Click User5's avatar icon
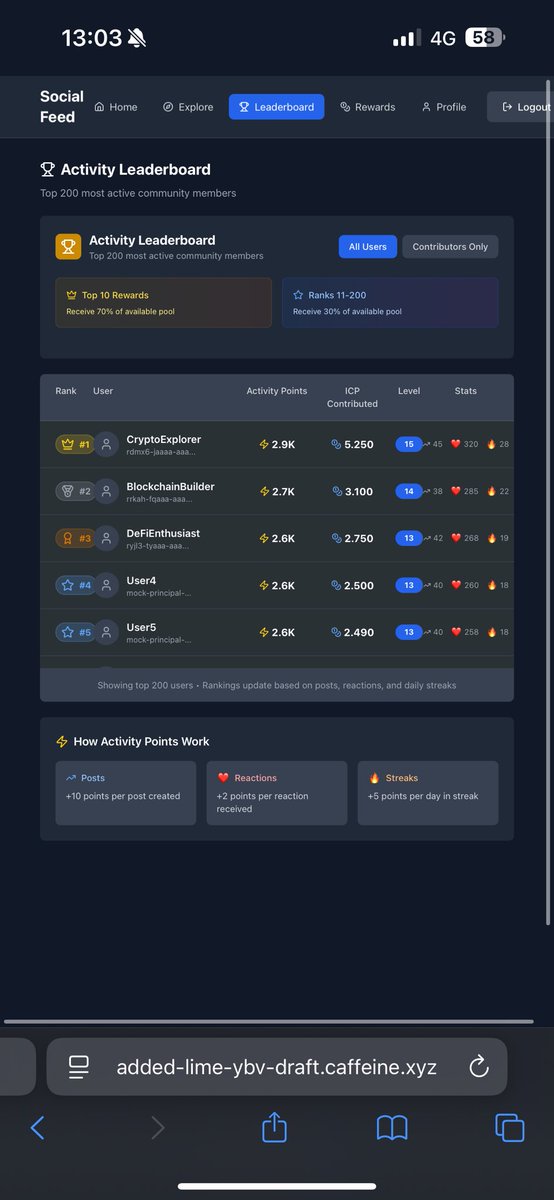Screen dimensions: 554x1200 tap(107, 632)
